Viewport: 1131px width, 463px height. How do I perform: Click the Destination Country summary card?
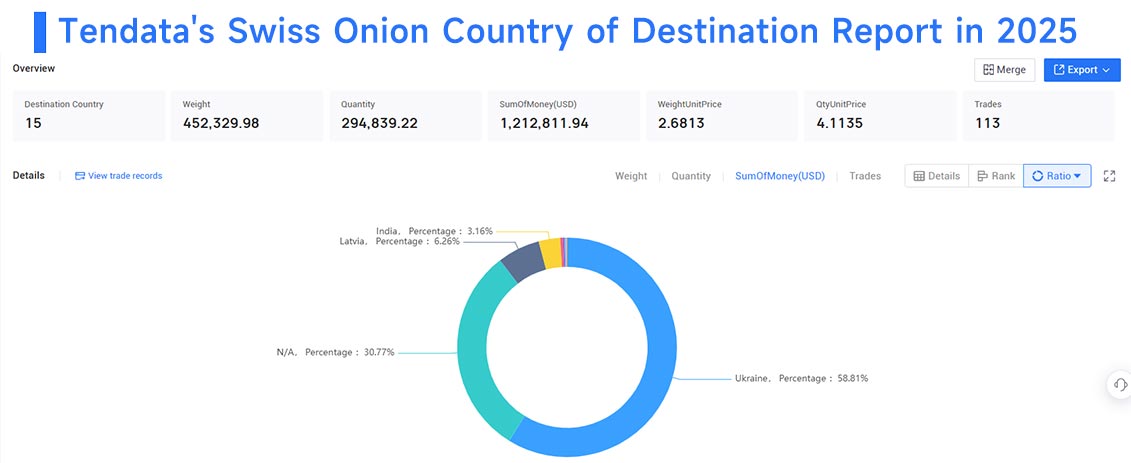[x=89, y=115]
